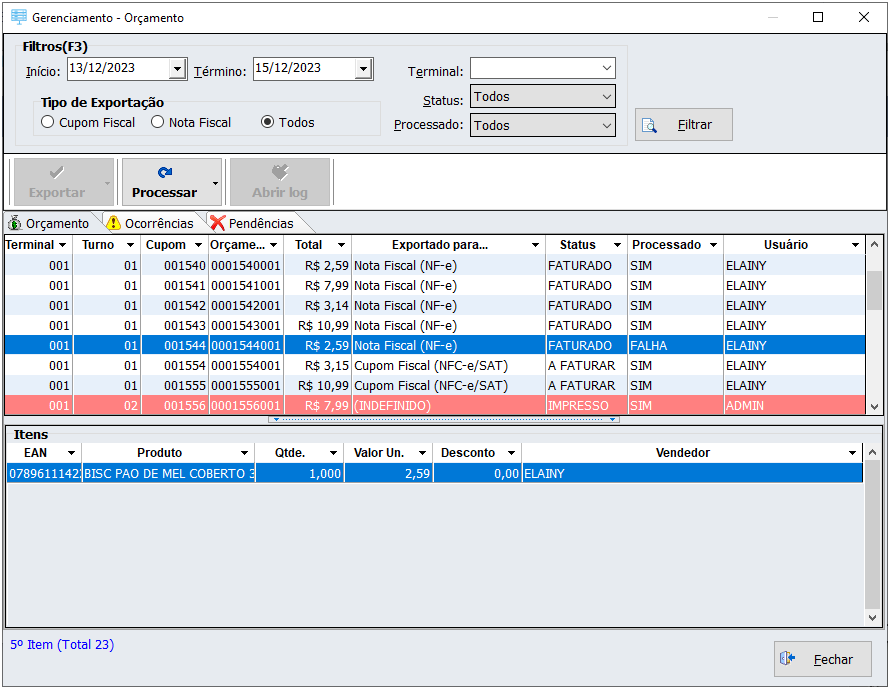Click the money bag icon on Orçamento tab

coord(15,223)
